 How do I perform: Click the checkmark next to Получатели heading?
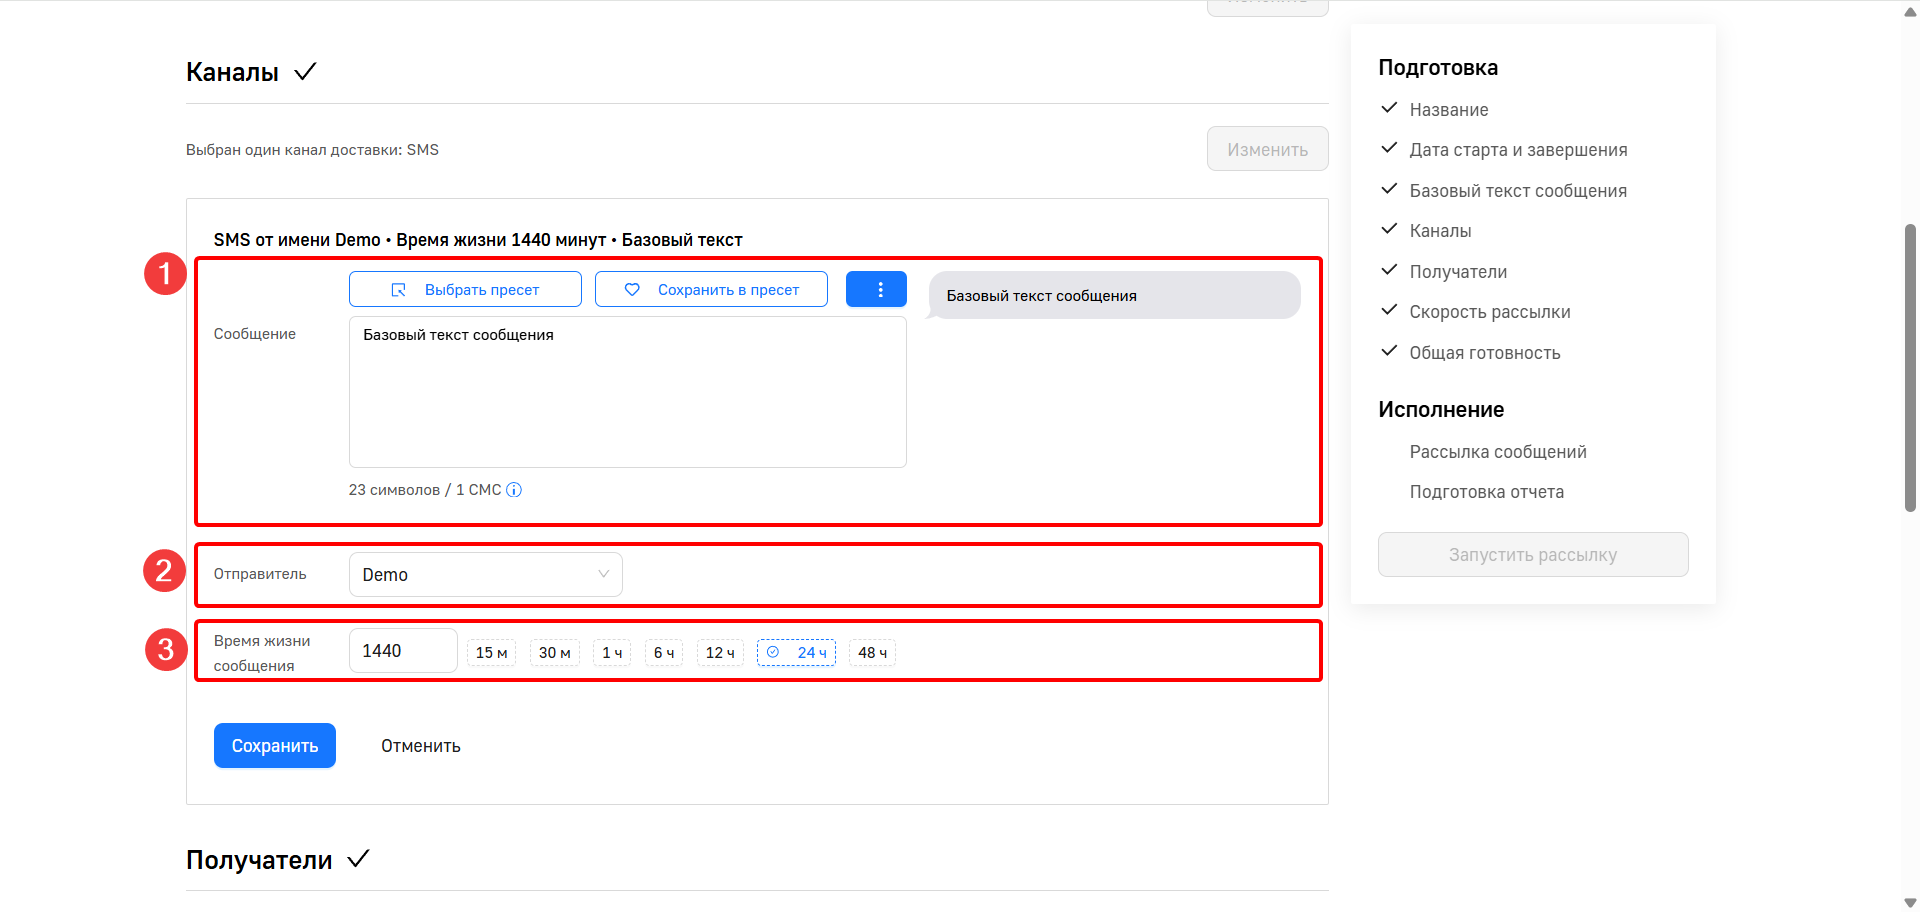pyautogui.click(x=358, y=859)
